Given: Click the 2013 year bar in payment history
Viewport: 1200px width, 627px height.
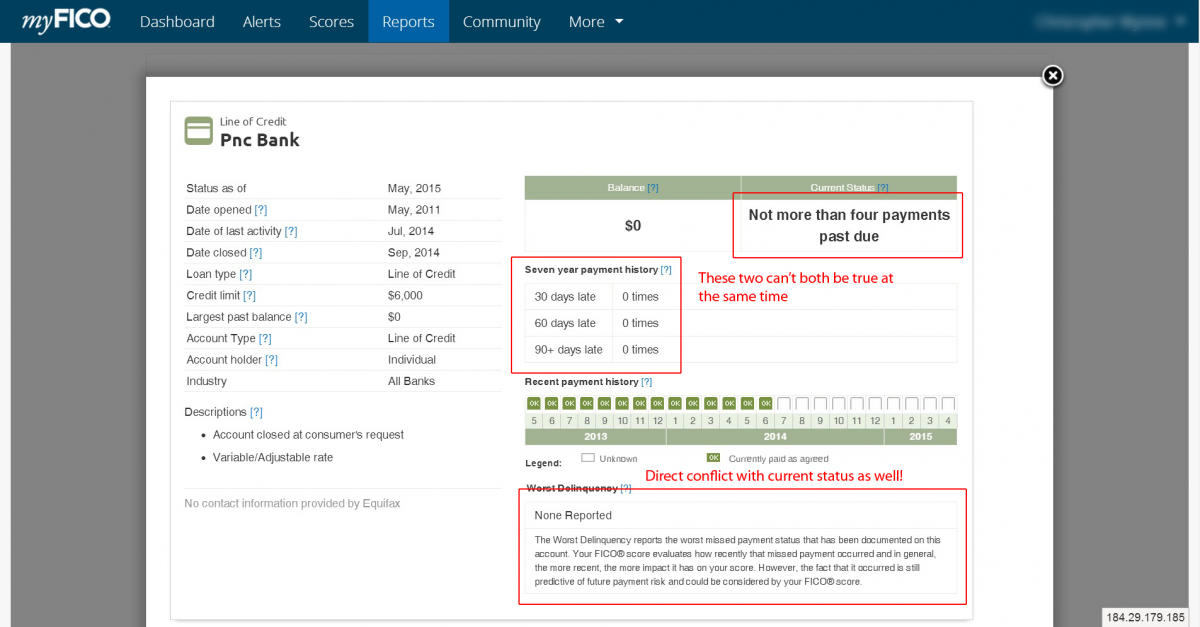Looking at the screenshot, I should (x=595, y=437).
